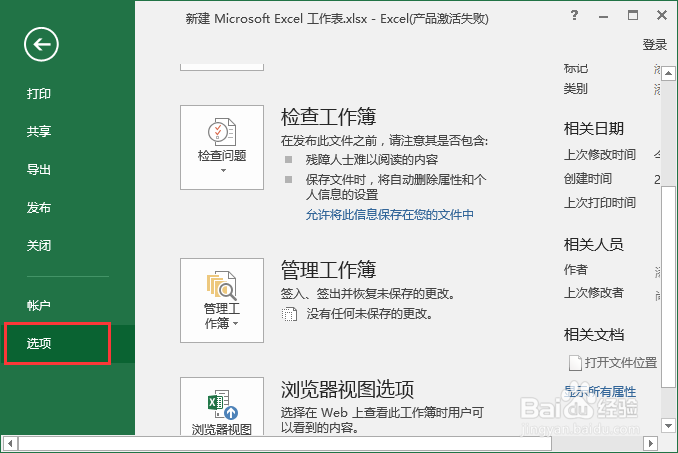Click 显示所有属性 link
This screenshot has width=678, height=453.
(600, 391)
